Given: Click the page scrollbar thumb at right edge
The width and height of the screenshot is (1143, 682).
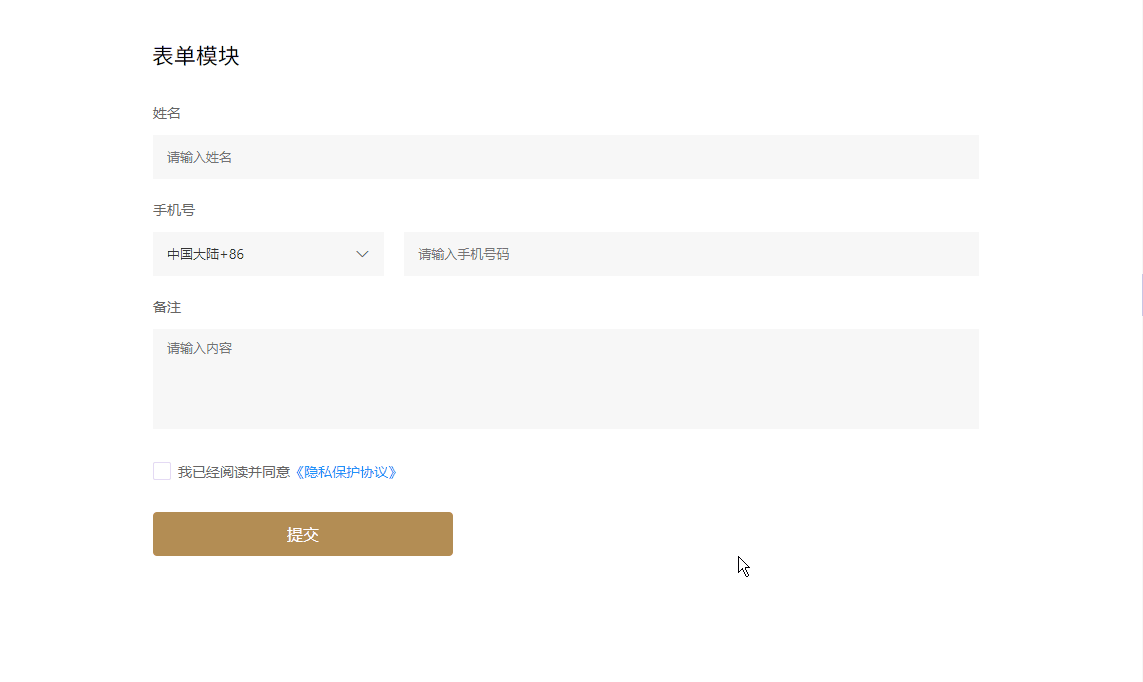Looking at the screenshot, I should click(1141, 295).
